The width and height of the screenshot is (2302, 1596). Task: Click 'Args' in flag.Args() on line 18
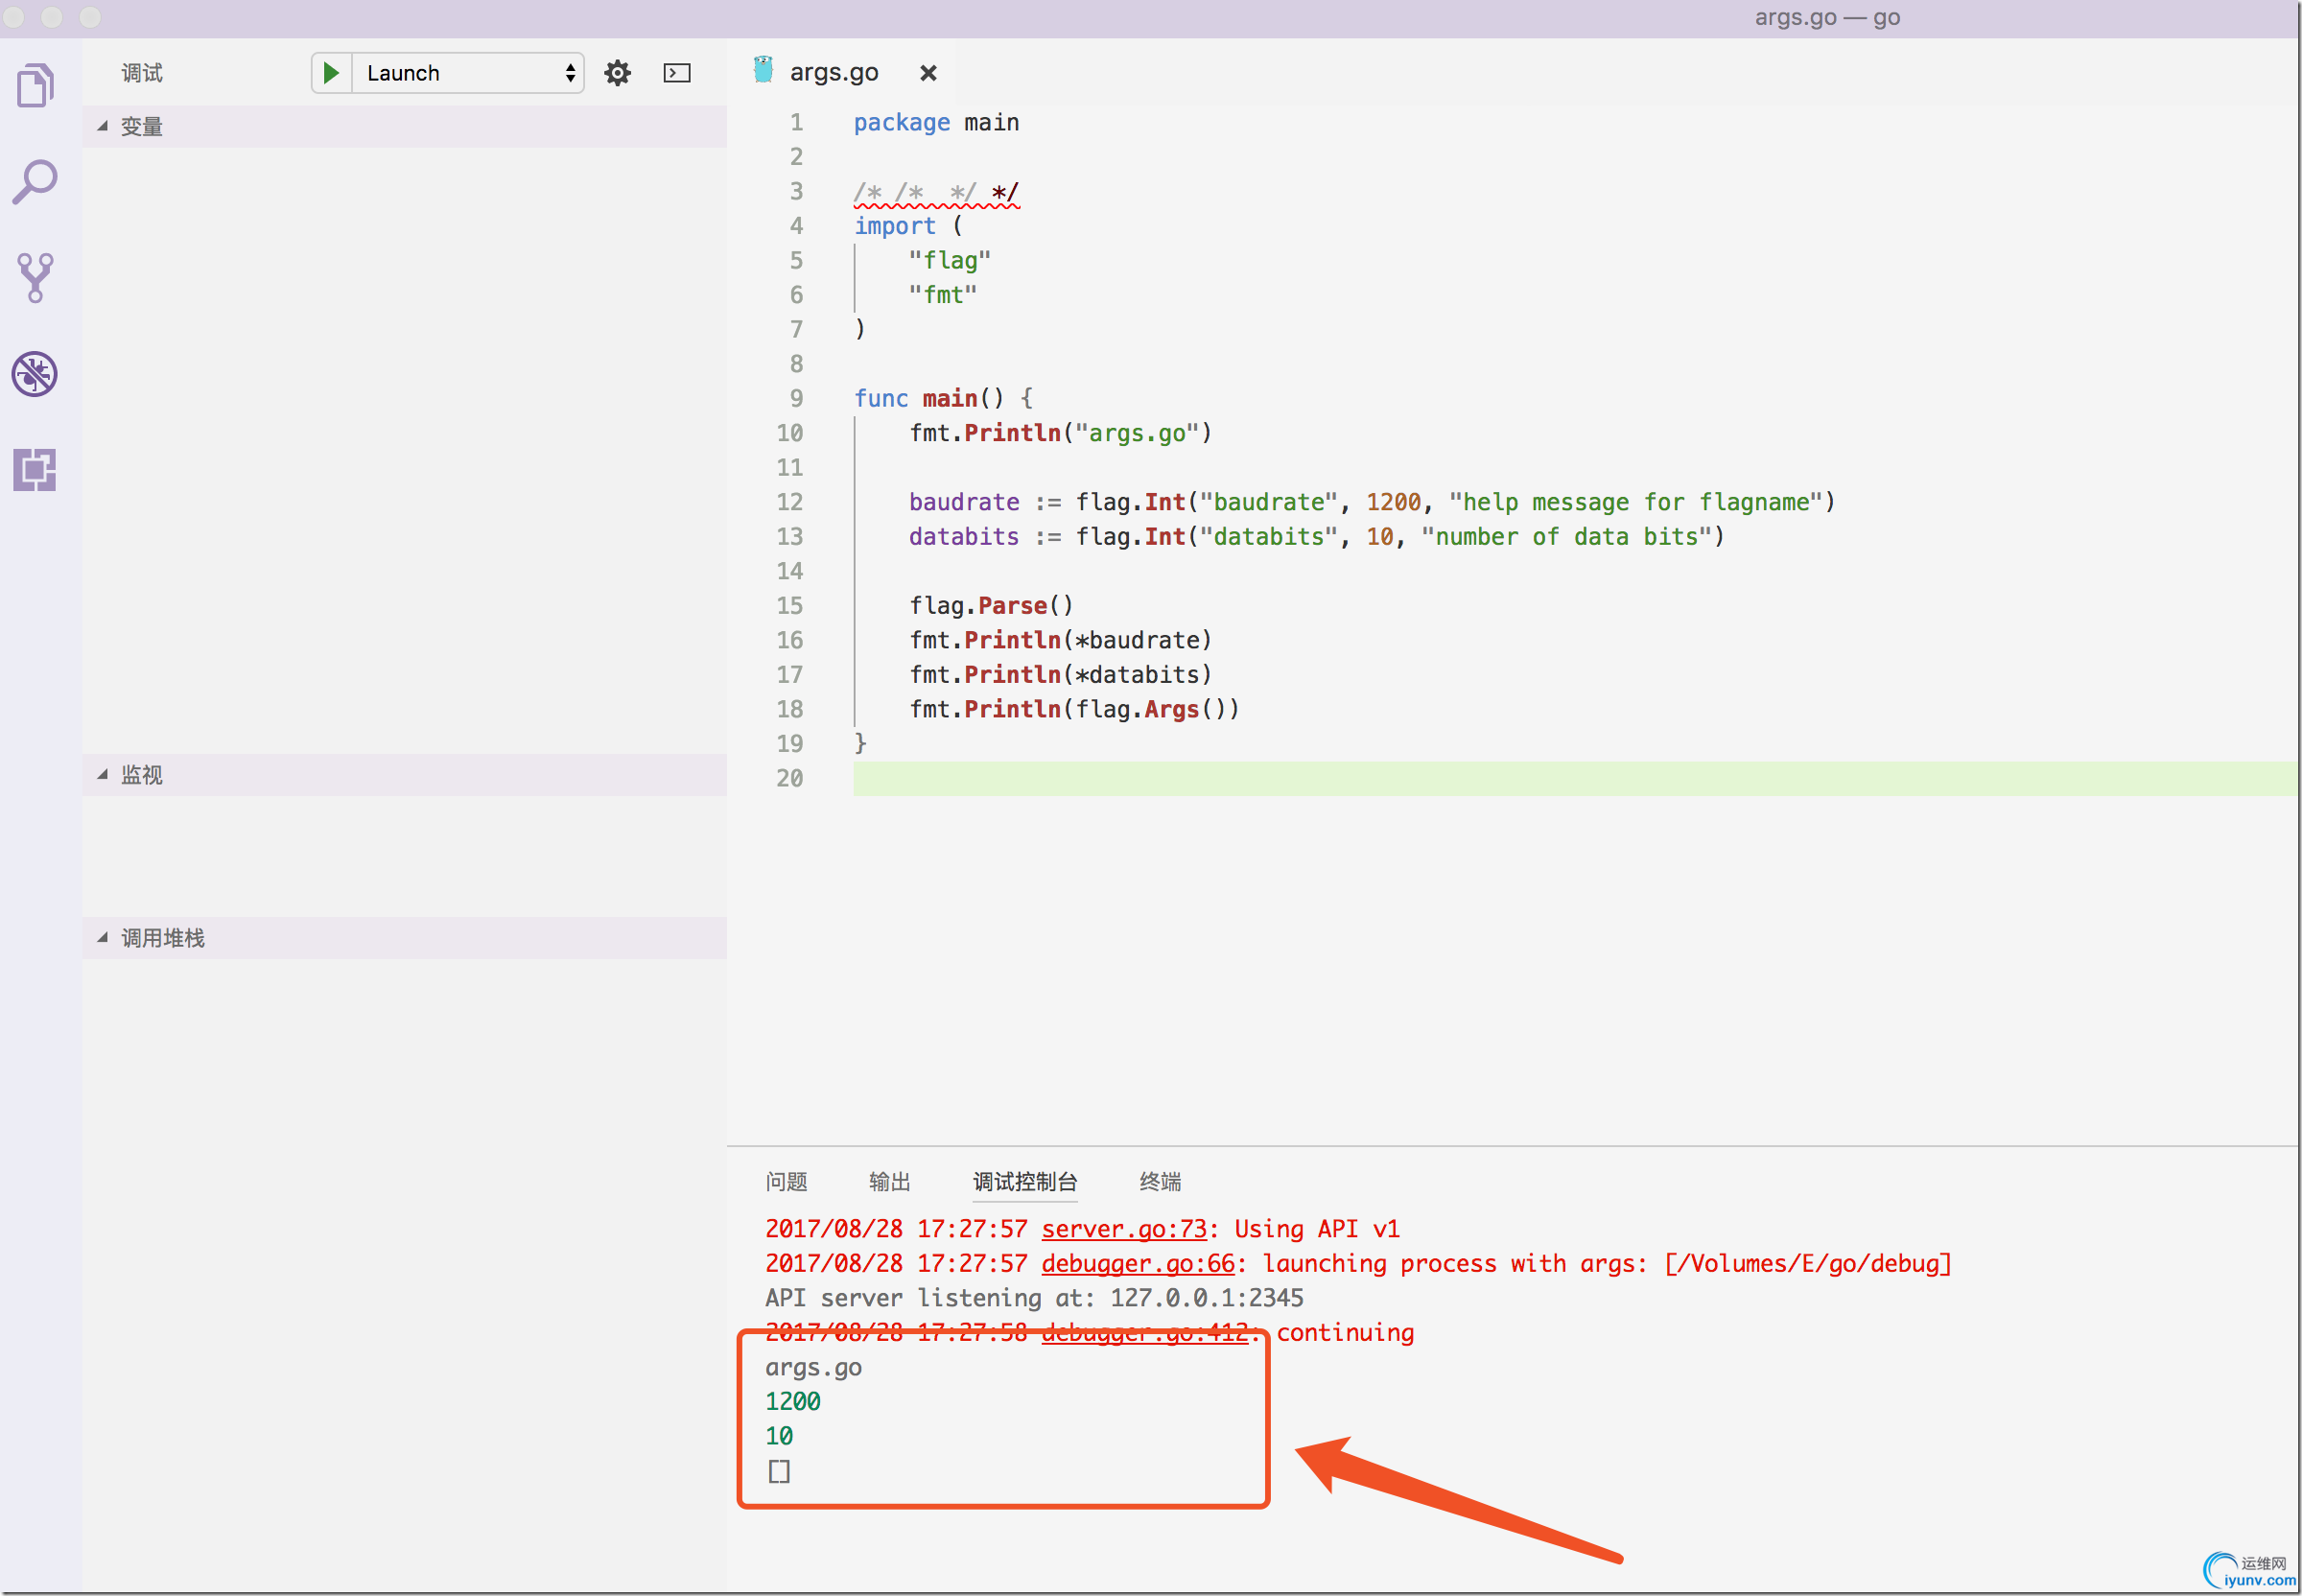(1171, 709)
